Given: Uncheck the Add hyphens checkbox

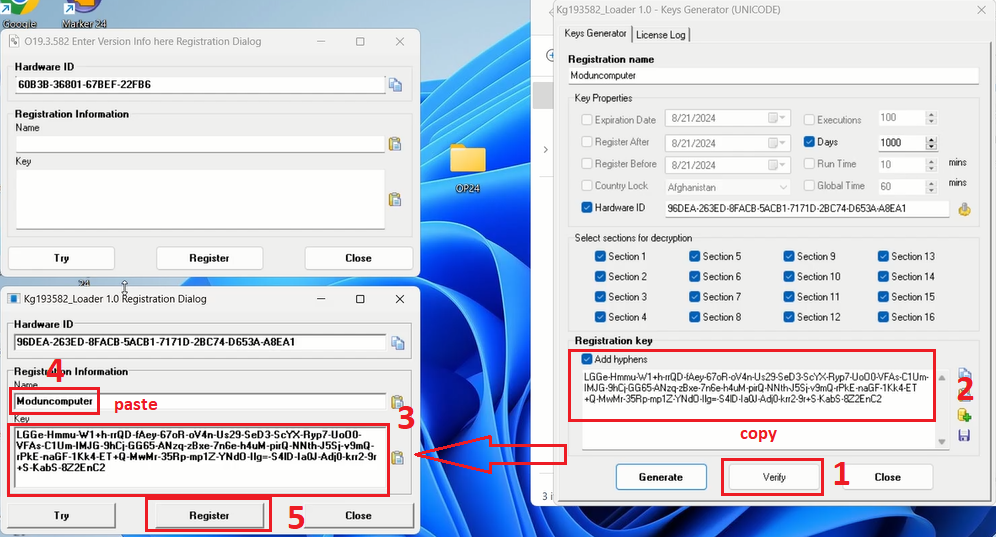Looking at the screenshot, I should (x=587, y=359).
